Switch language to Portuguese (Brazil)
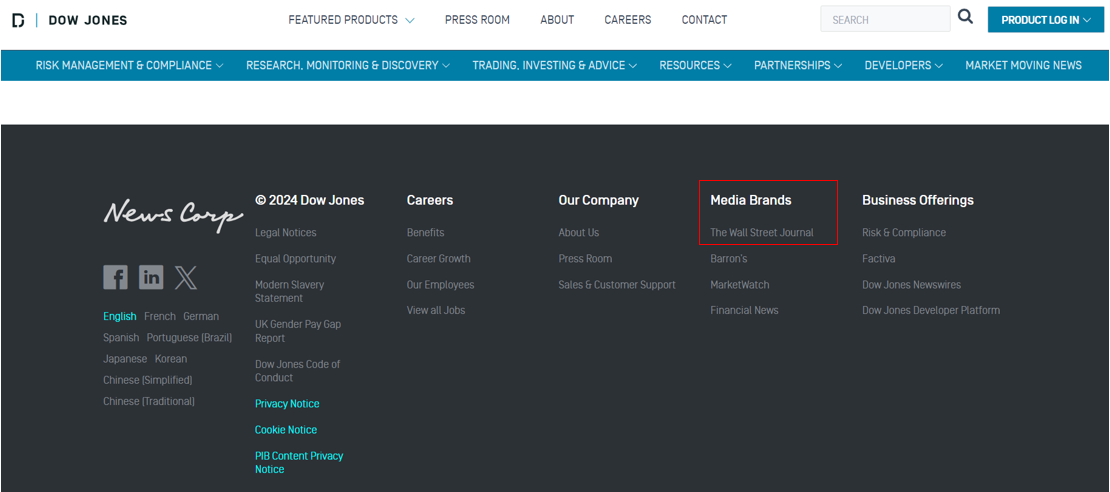Viewport: 1110px width, 492px height. tap(189, 338)
